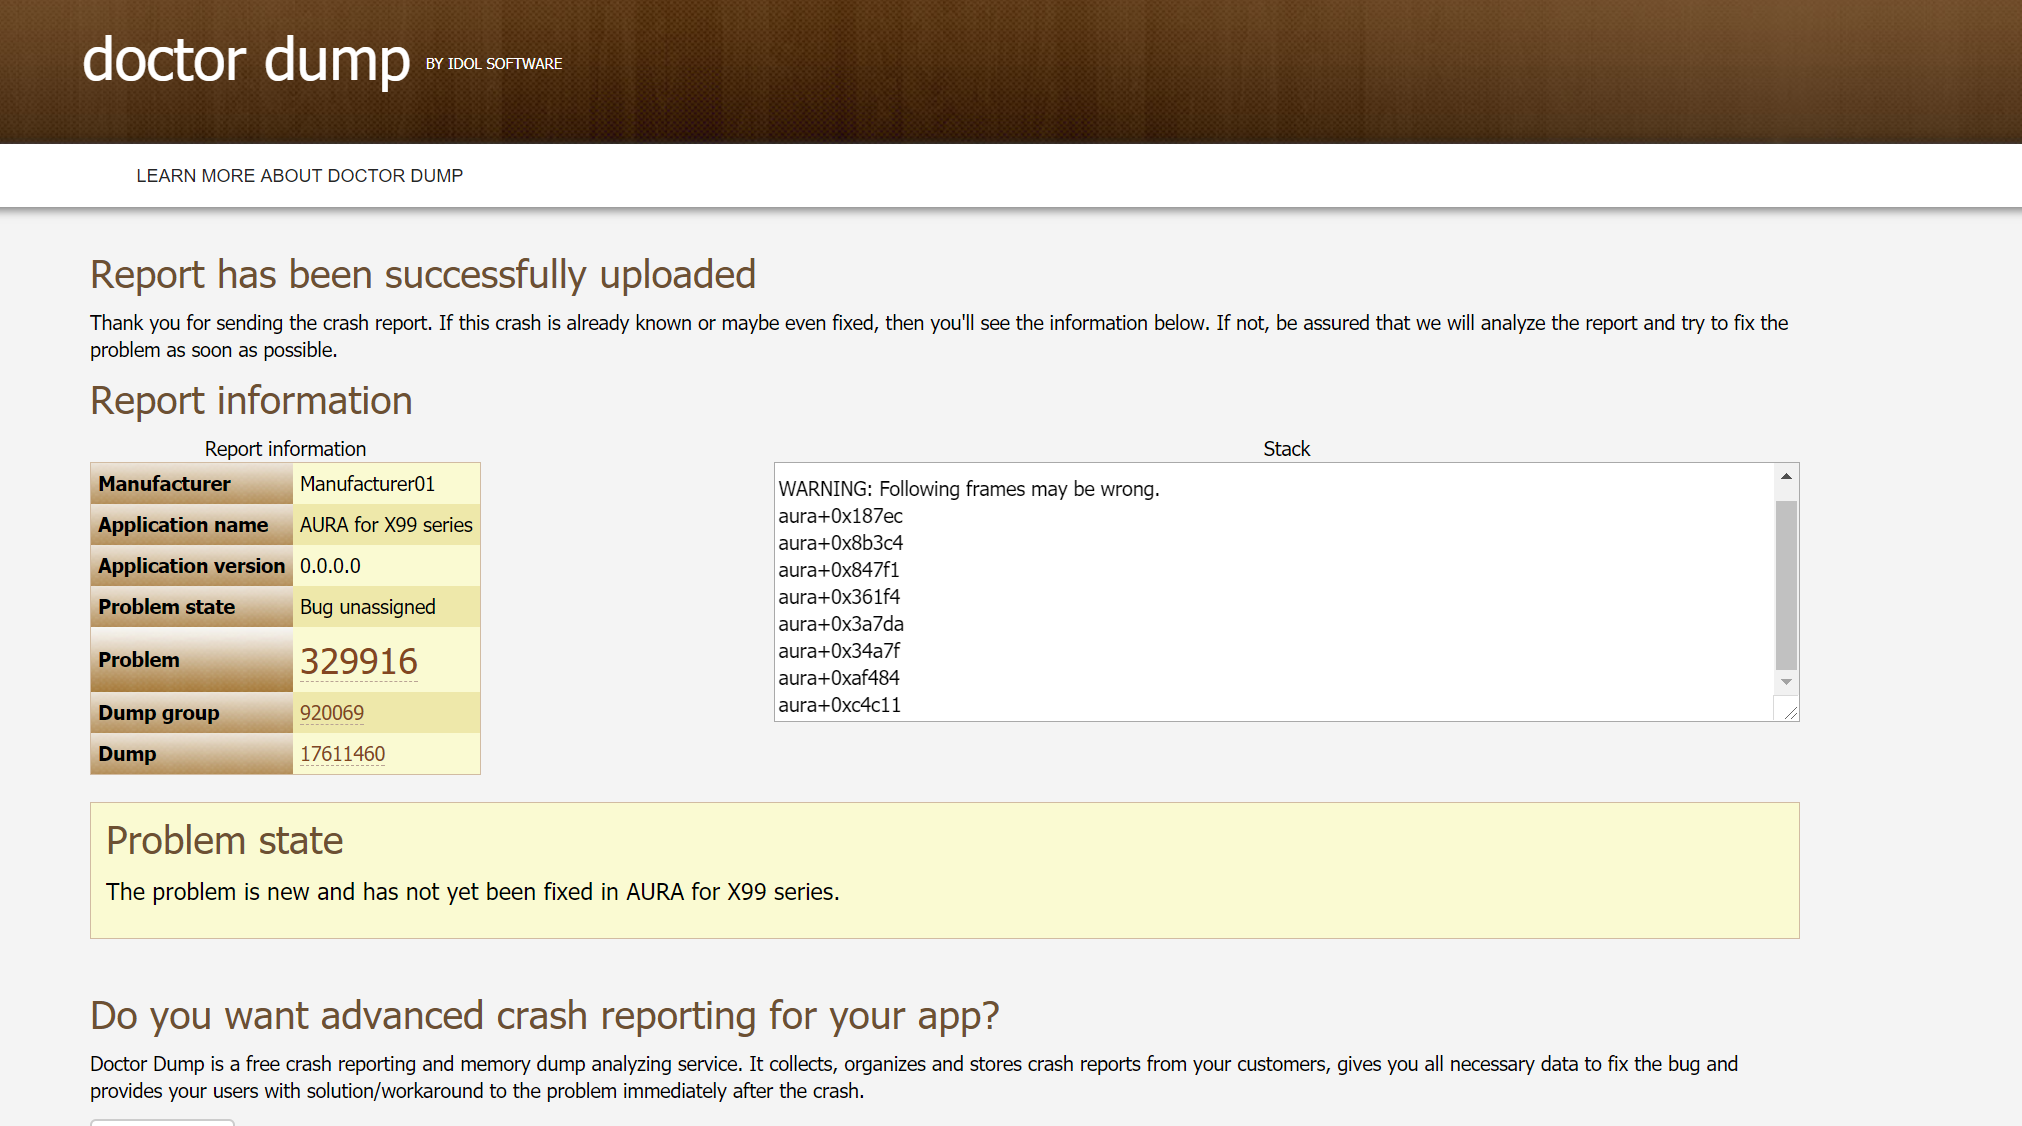The image size is (2022, 1126).
Task: Click stack frame aura+0xc4c11
Action: [839, 705]
